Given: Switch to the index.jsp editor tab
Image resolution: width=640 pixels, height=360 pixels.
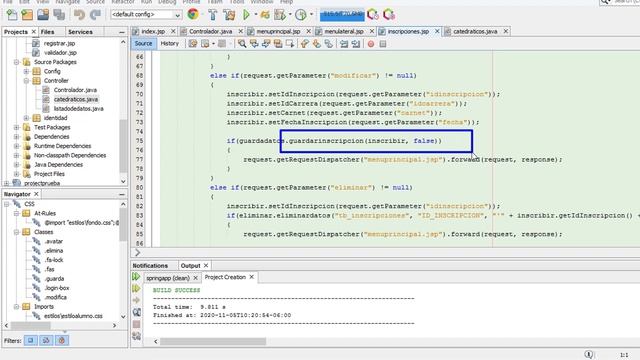Looking at the screenshot, I should pyautogui.click(x=153, y=31).
